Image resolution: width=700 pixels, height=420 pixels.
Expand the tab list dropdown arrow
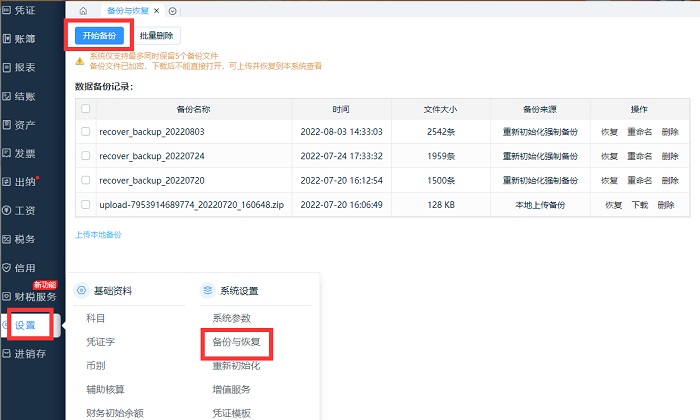(173, 10)
